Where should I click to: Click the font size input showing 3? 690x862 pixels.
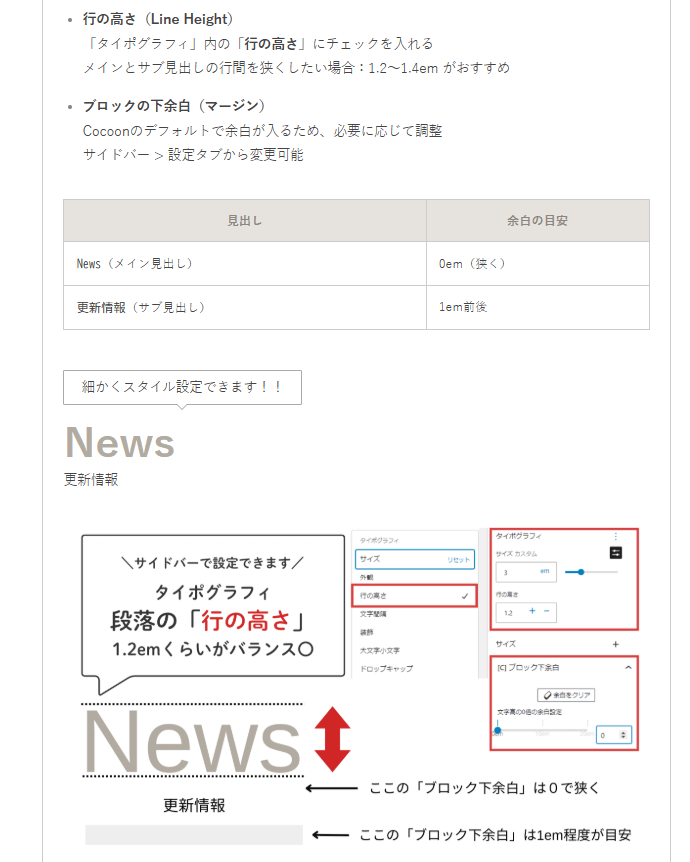point(526,572)
